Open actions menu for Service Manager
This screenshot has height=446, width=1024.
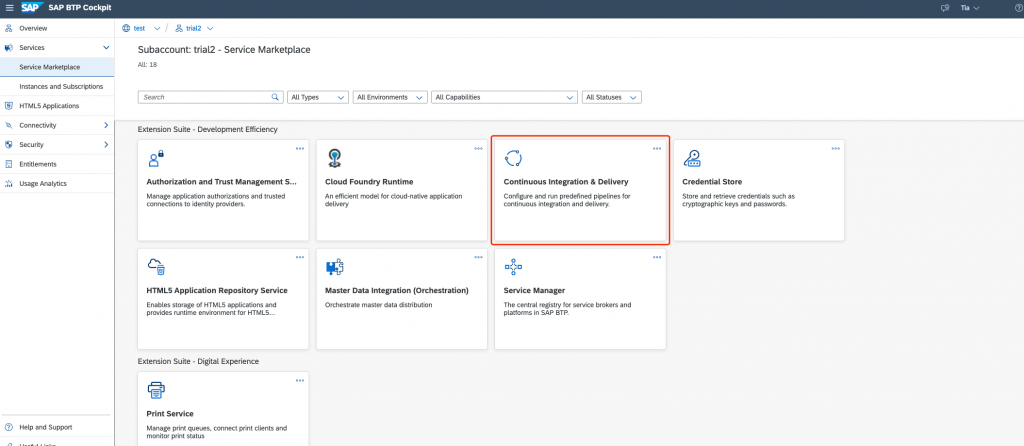[x=657, y=257]
